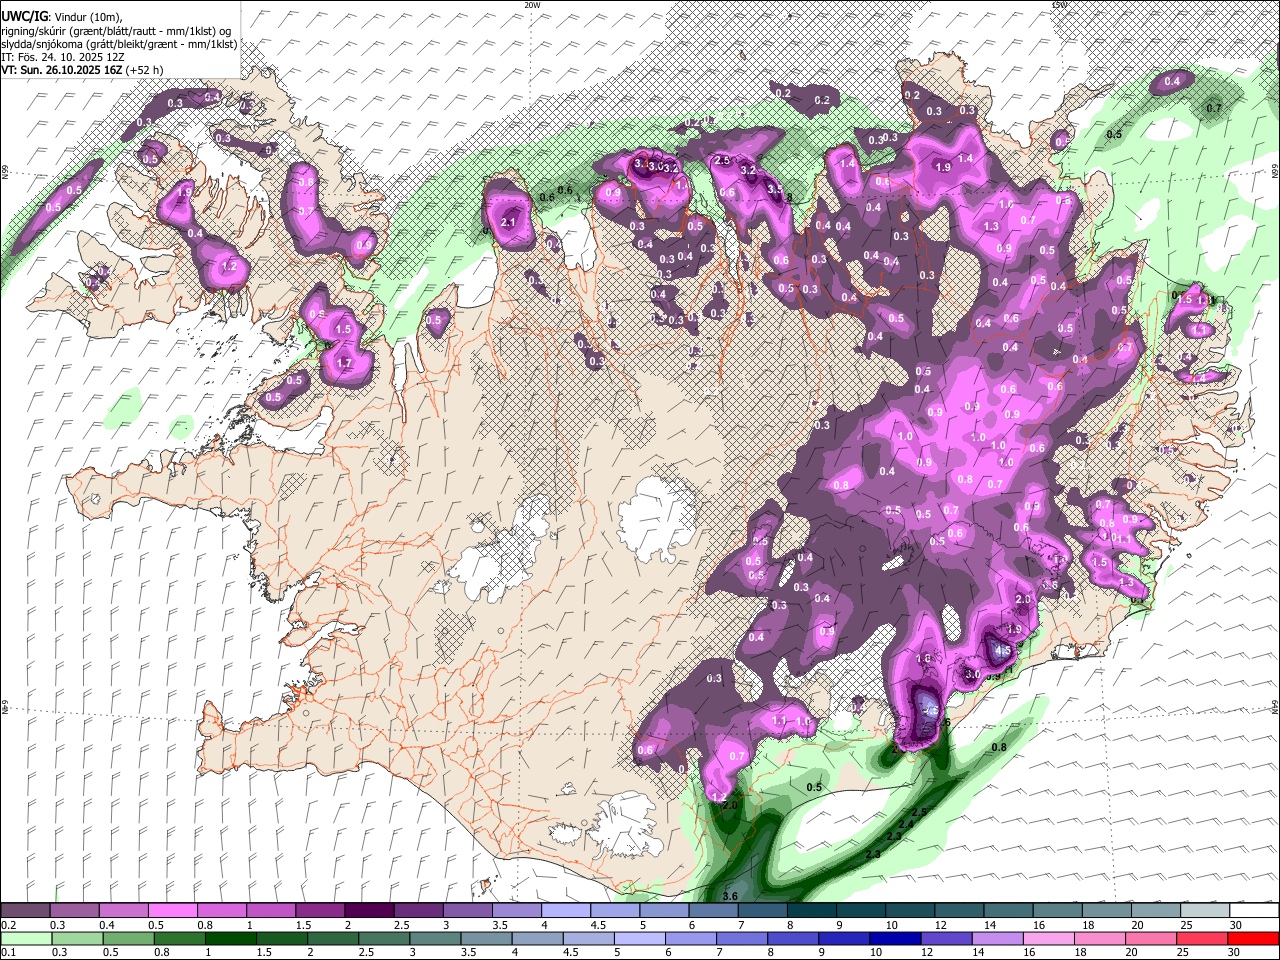Screen dimensions: 1280x960
Task: Click the "2.1" snowfall value on the map
Action: pos(508,222)
